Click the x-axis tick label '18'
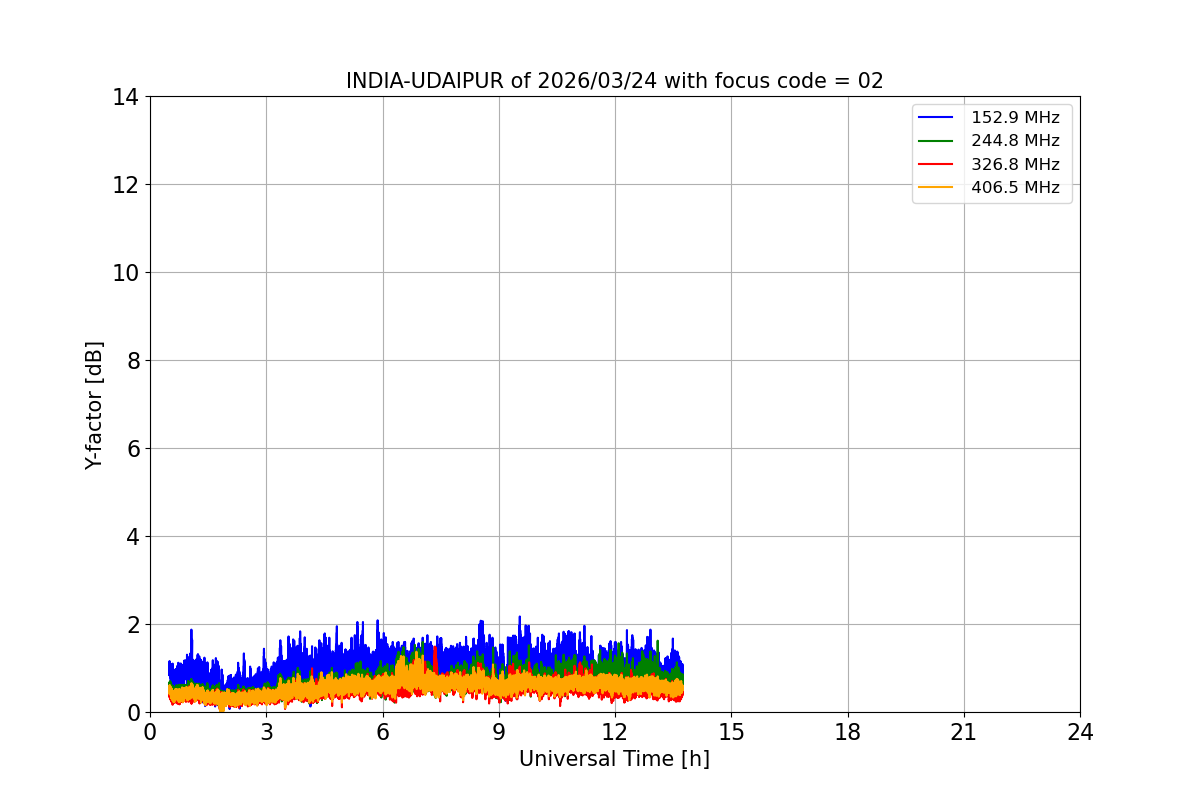 pos(848,732)
